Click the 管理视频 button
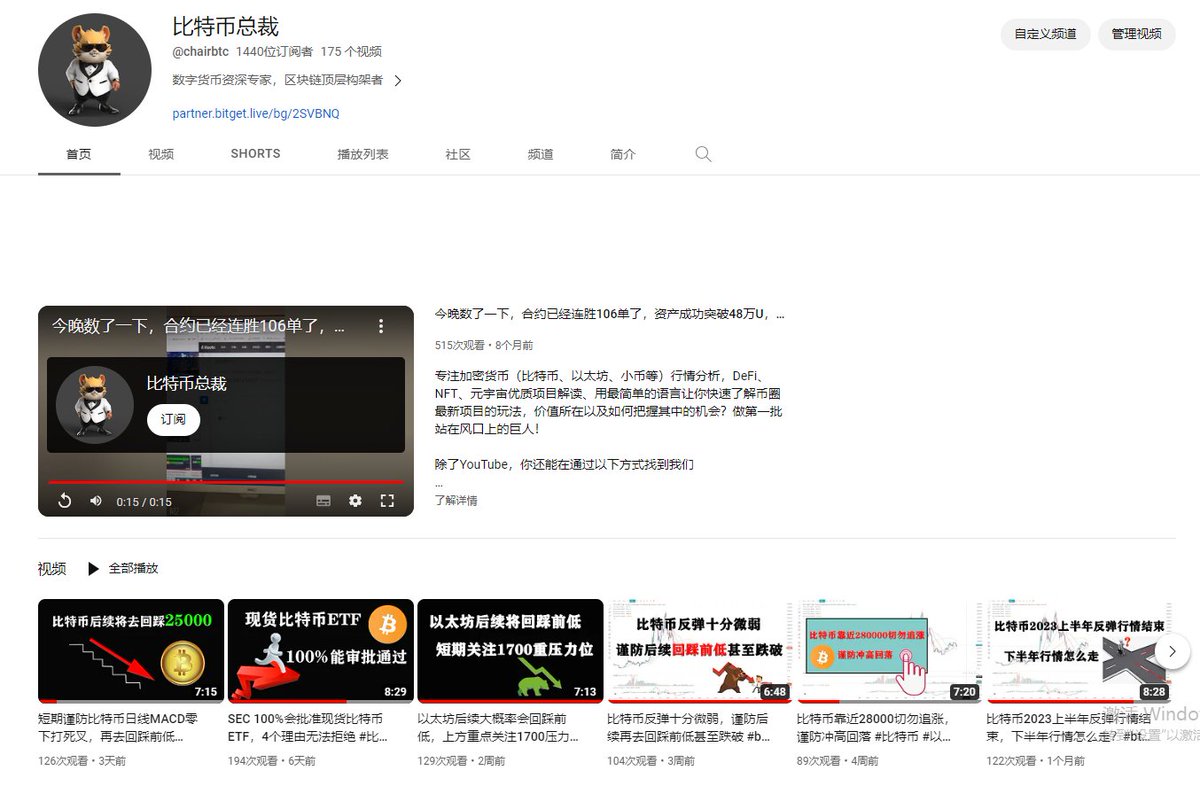Viewport: 1200px width, 786px height. pos(1136,34)
